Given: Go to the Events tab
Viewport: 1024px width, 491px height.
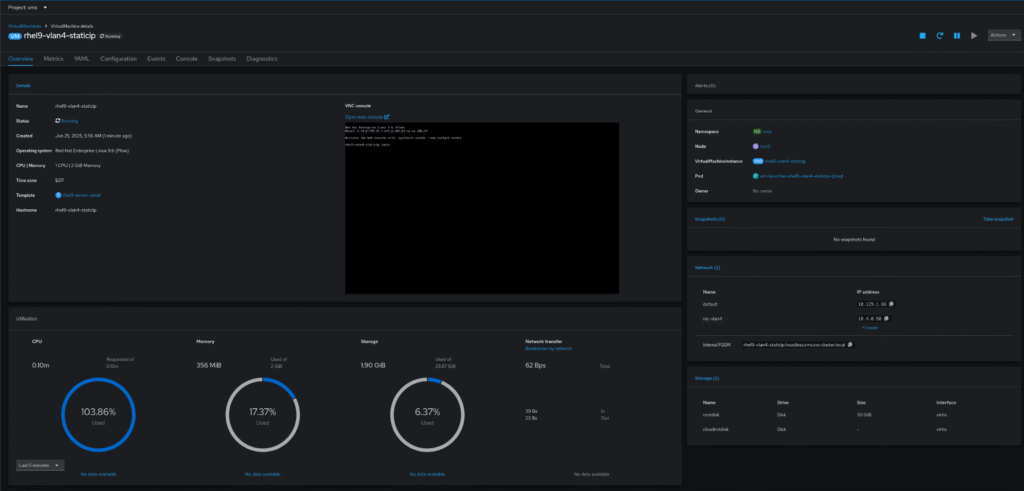Looking at the screenshot, I should (156, 59).
